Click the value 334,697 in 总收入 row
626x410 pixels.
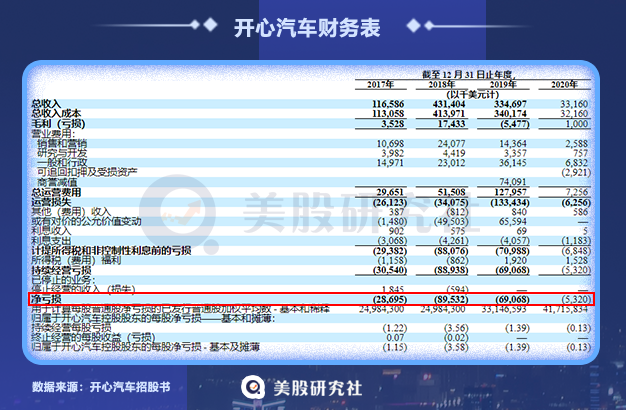(510, 104)
